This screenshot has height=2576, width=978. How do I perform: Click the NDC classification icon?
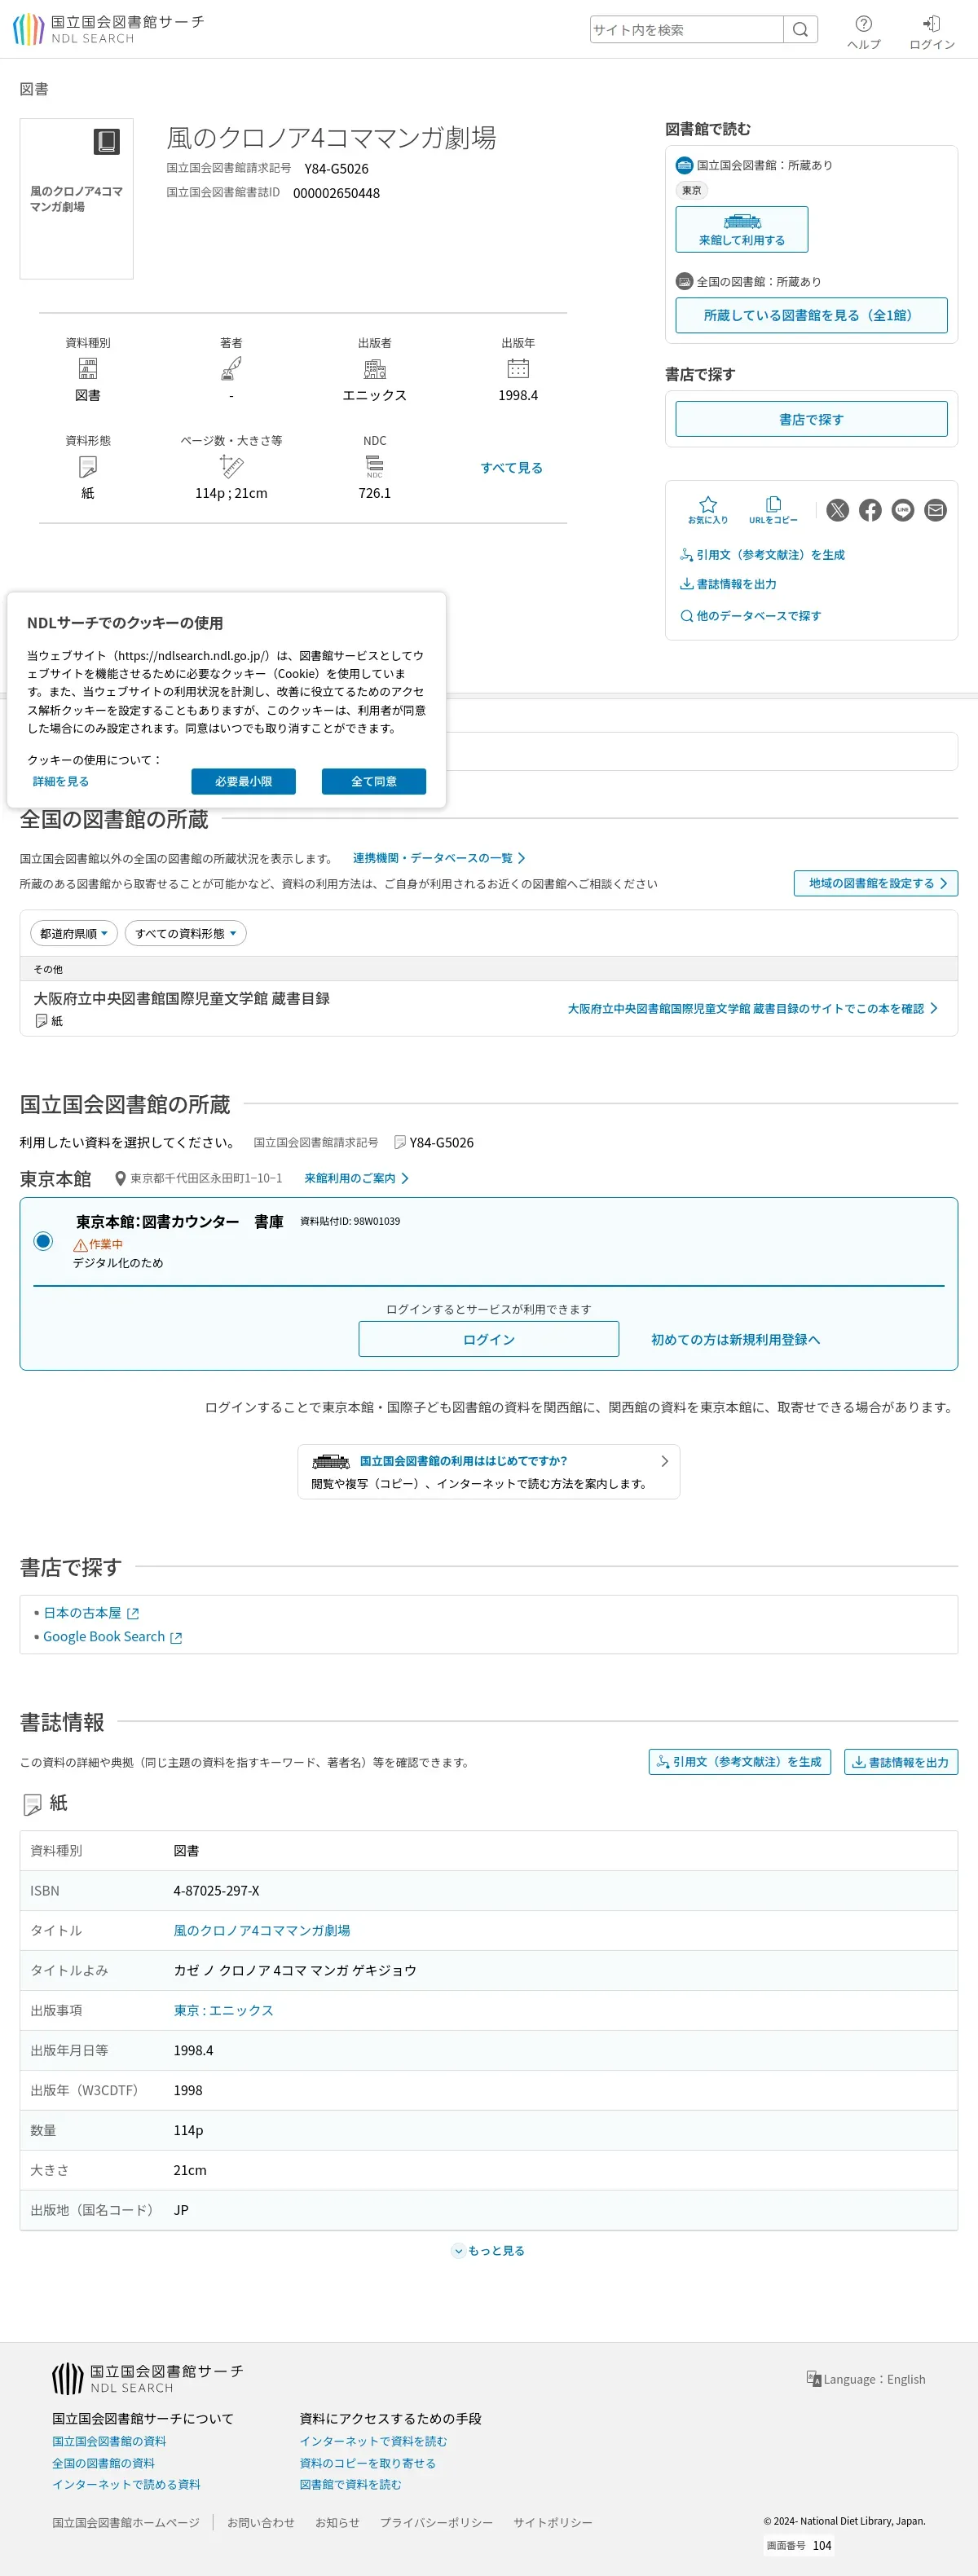375,467
